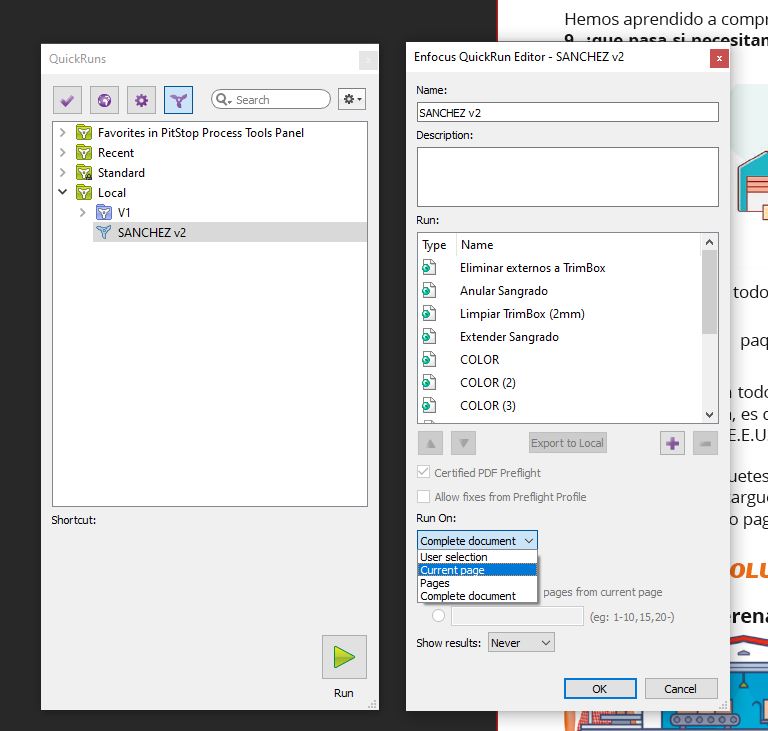Click the OK button
This screenshot has height=731, width=768.
click(x=600, y=688)
